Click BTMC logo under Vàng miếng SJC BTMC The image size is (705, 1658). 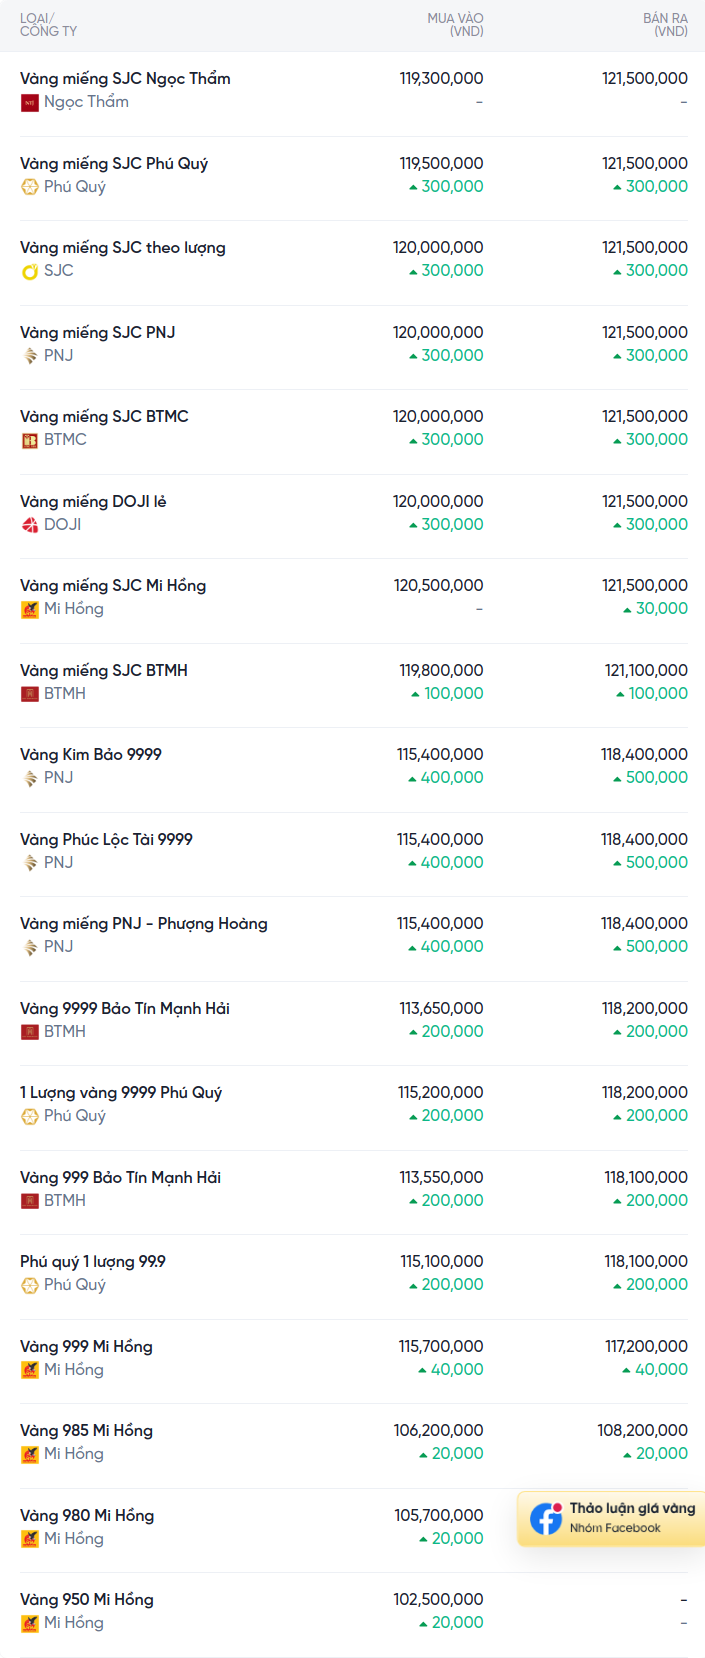click(30, 441)
